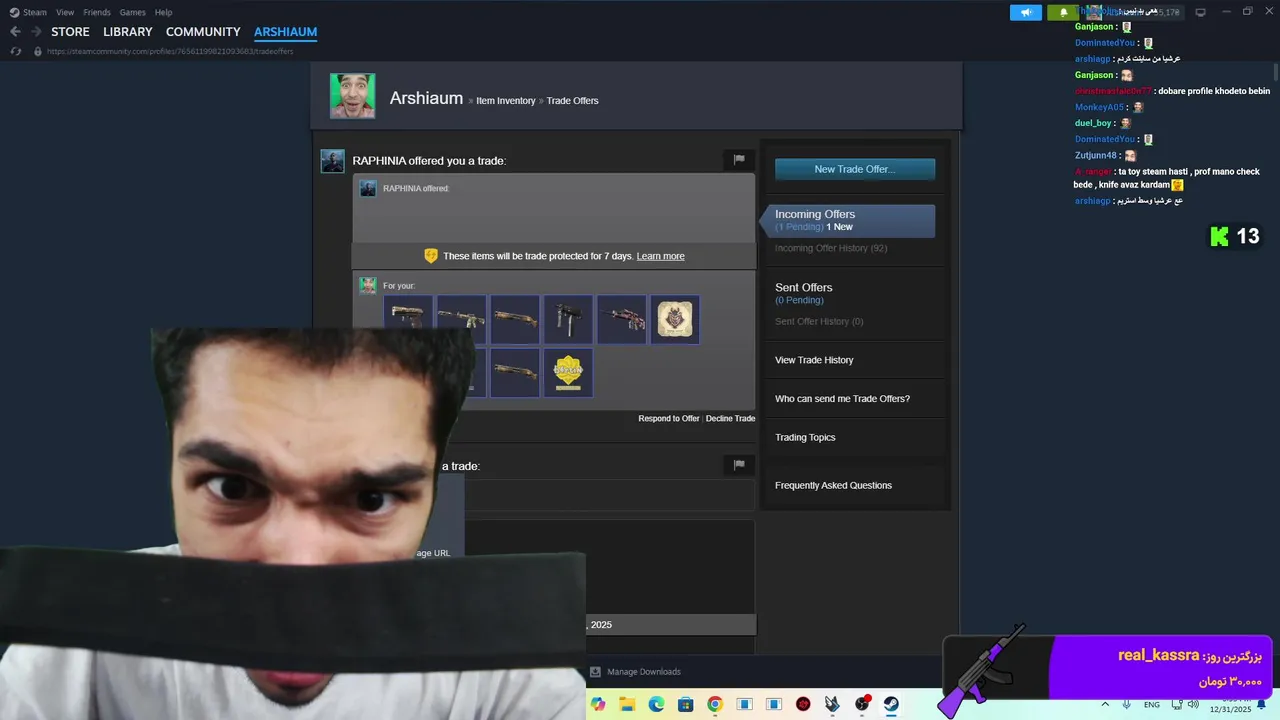Screen dimensions: 1280x720
Task: Open Frequently Asked Questions link
Action: pos(833,485)
